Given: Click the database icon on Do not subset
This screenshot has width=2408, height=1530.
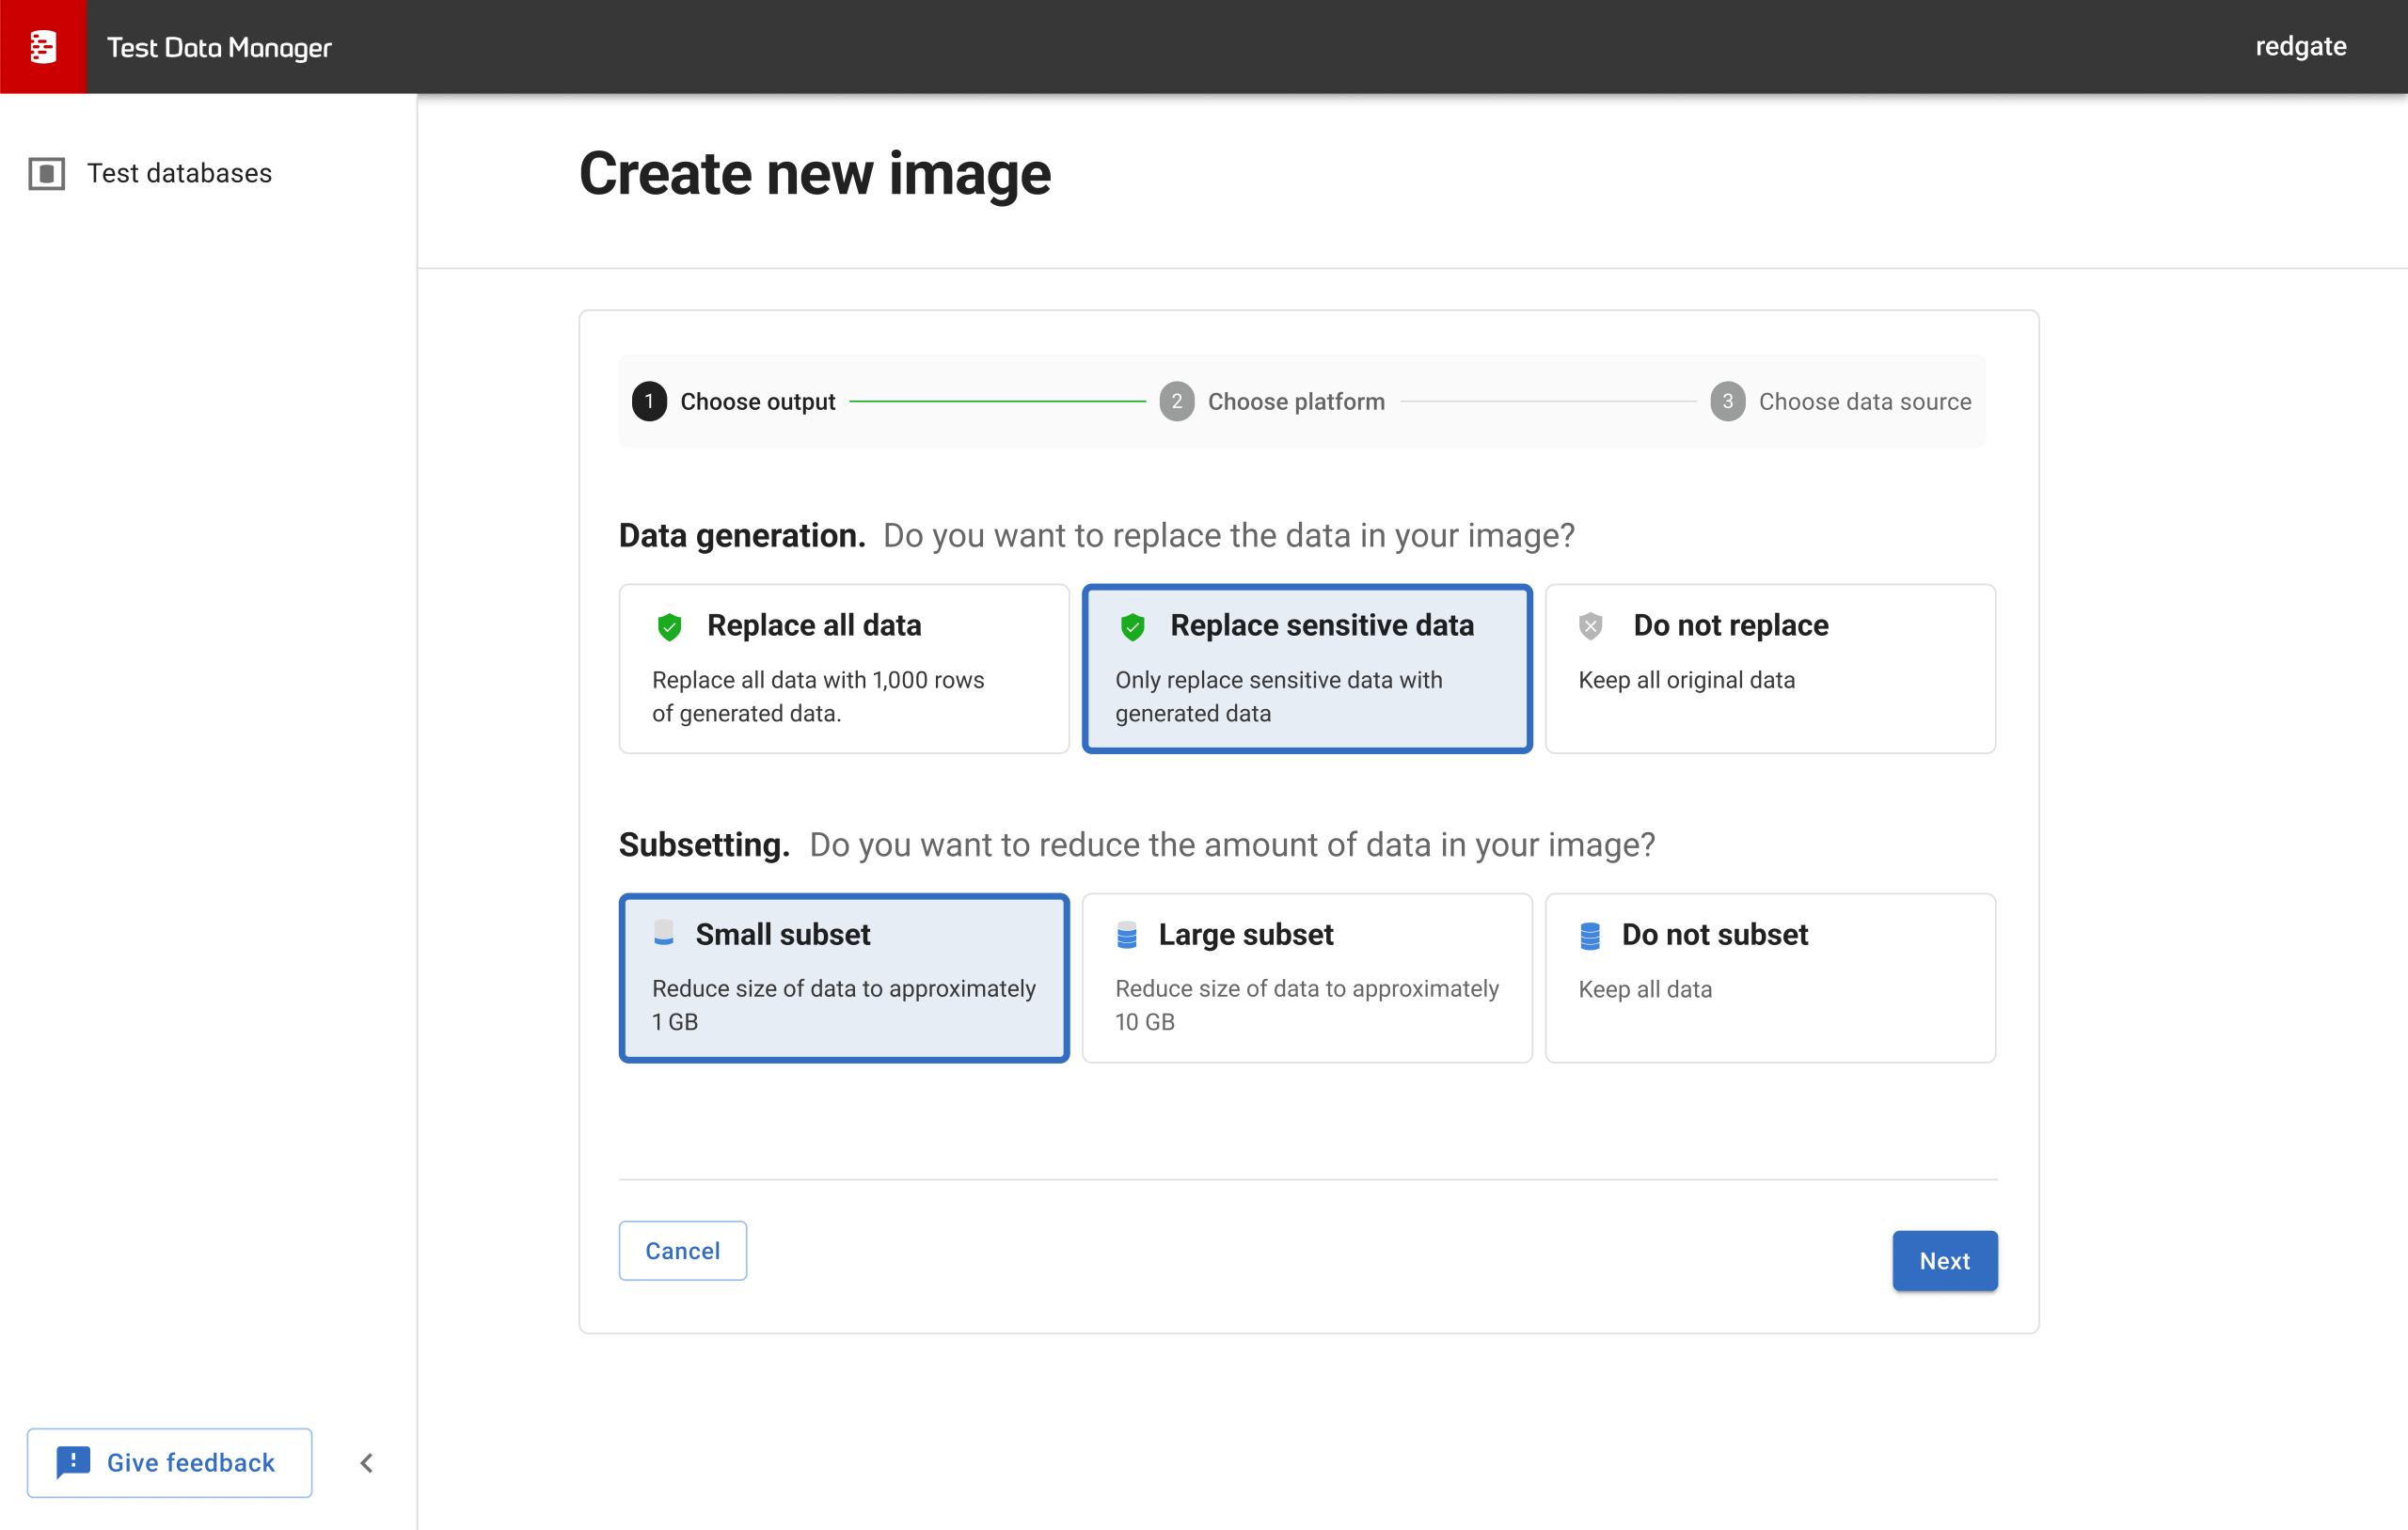Looking at the screenshot, I should [1589, 935].
